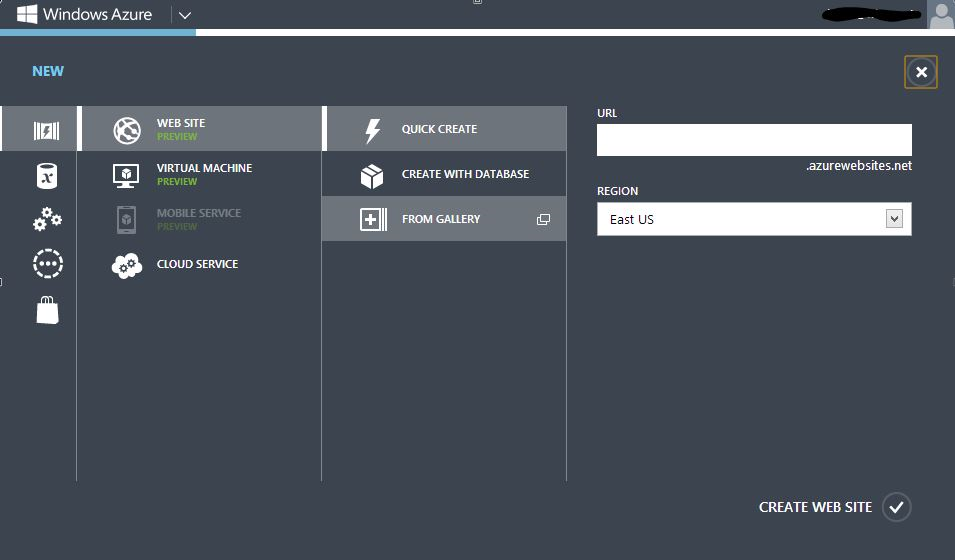This screenshot has height=560, width=955.
Task: Select the Compute category icon
Action: point(46,130)
